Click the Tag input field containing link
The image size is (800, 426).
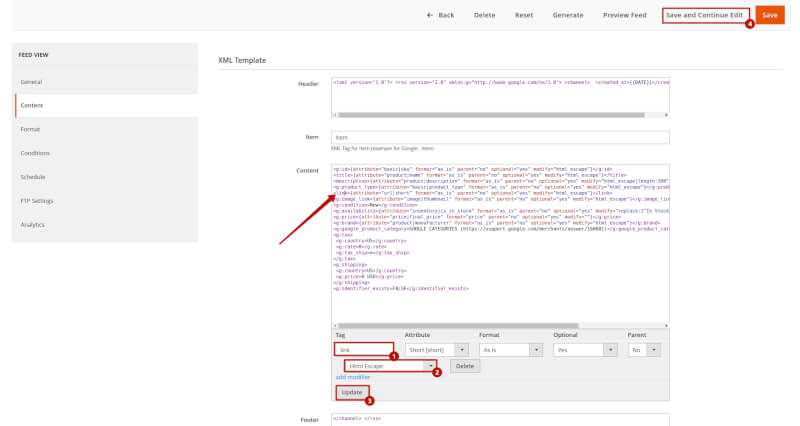point(363,350)
